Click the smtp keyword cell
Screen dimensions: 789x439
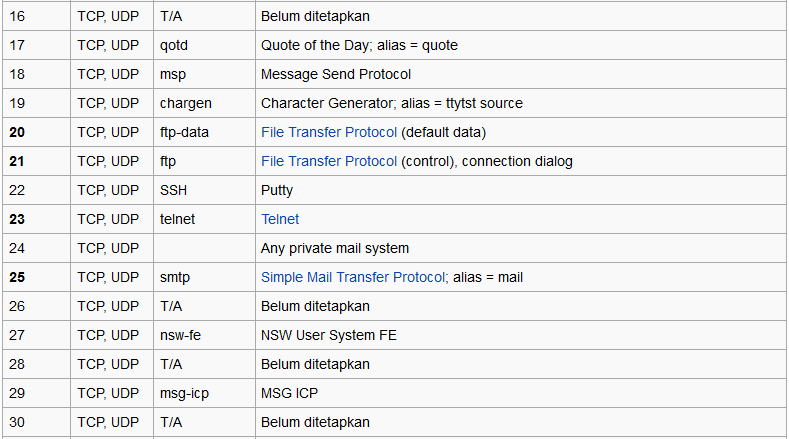tap(175, 277)
